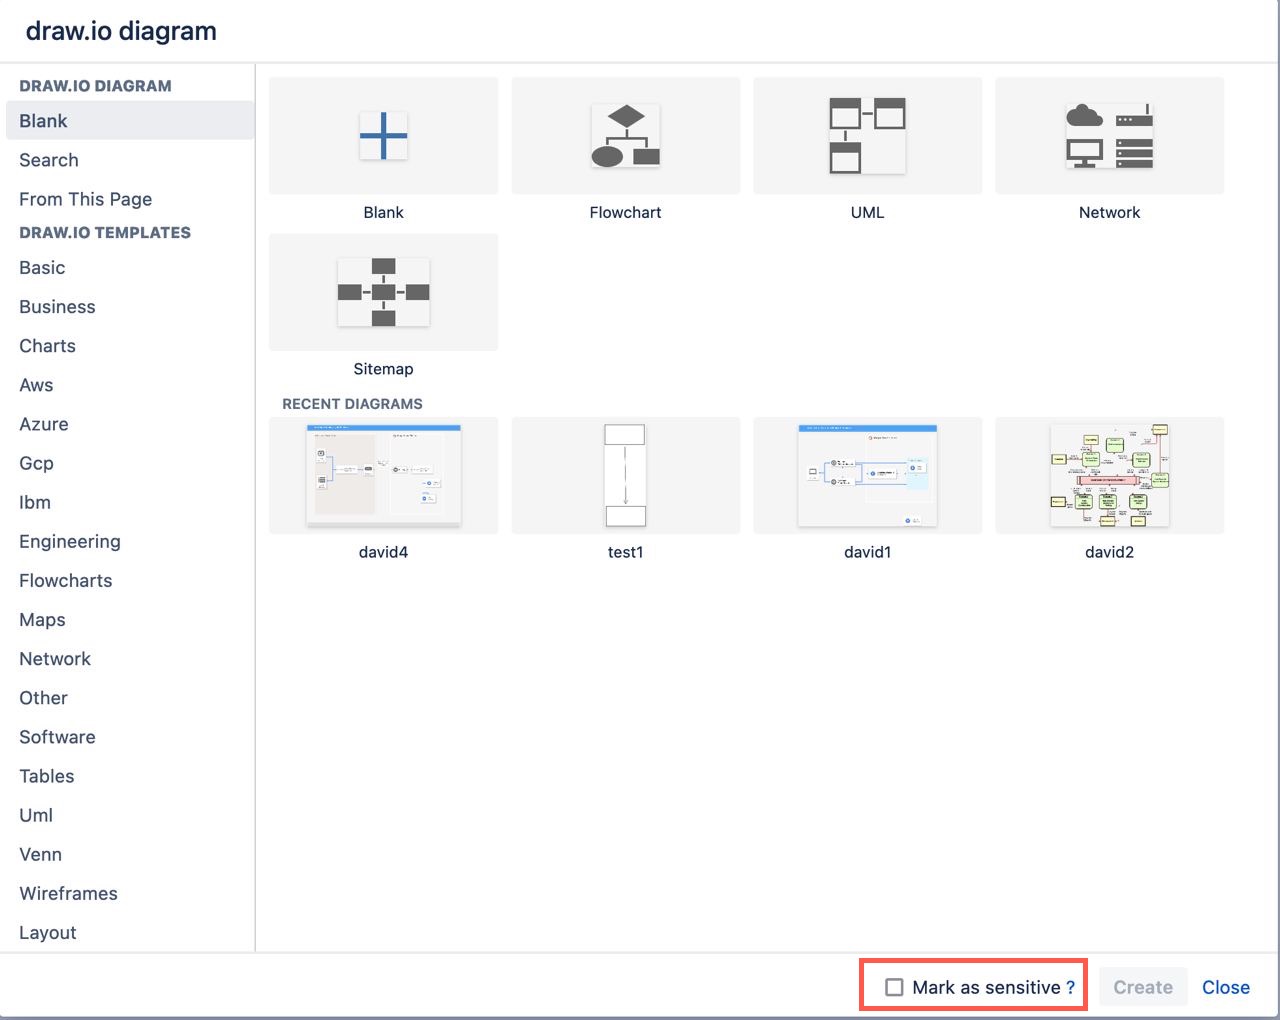Open recent diagram david1
The image size is (1280, 1020).
(x=867, y=475)
